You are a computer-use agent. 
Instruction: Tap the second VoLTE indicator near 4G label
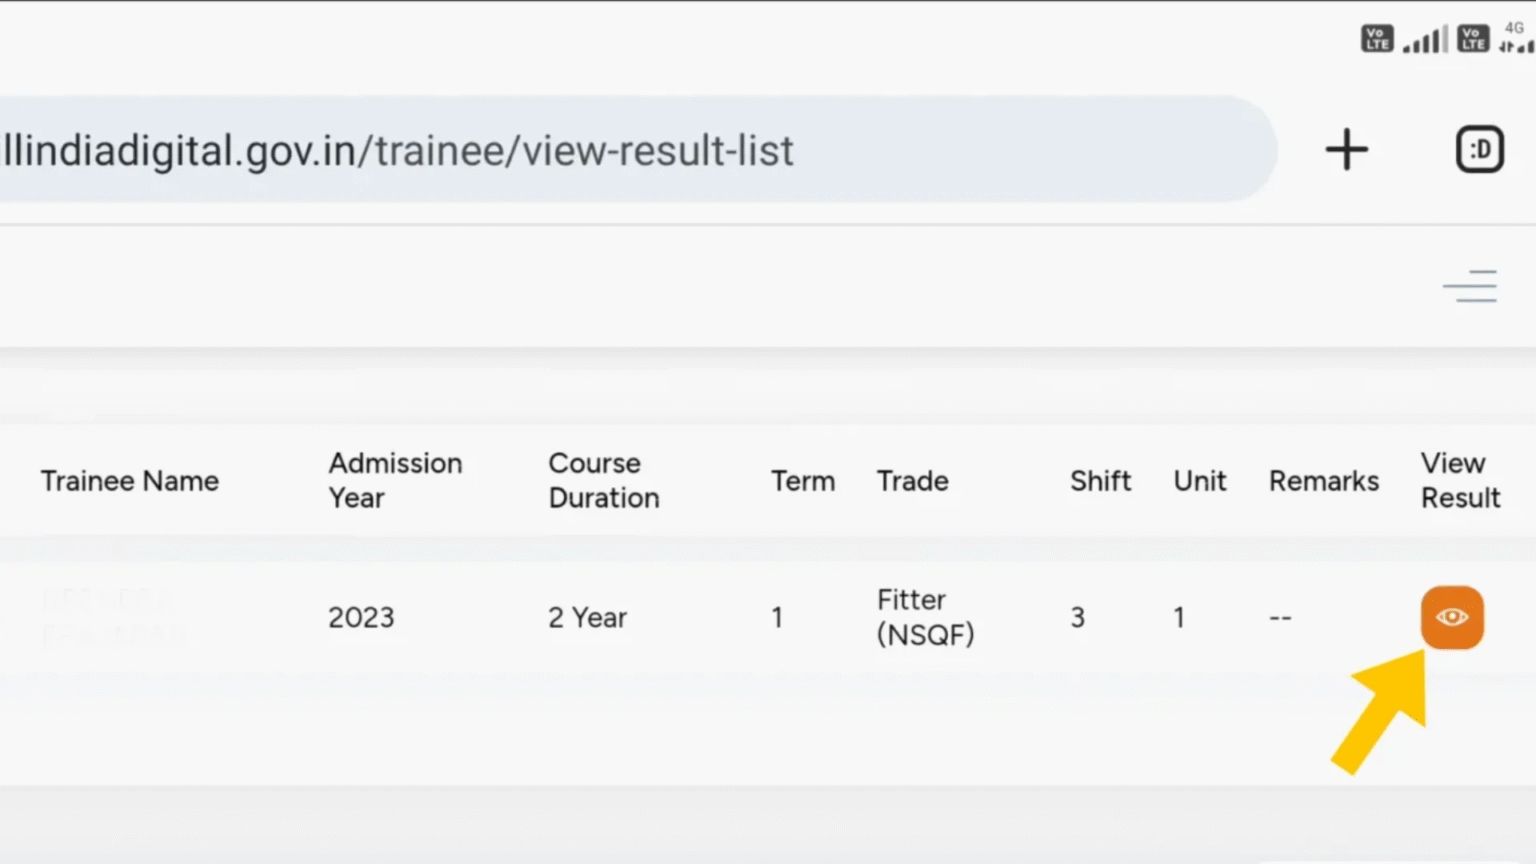point(1472,38)
